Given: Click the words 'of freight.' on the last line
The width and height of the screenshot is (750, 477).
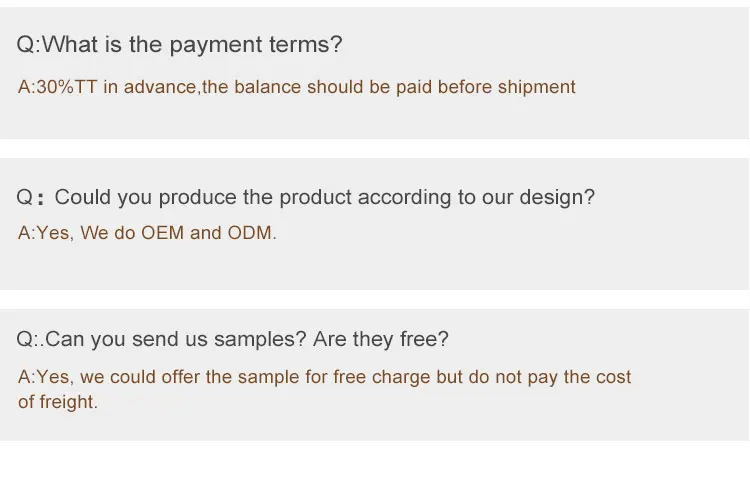Looking at the screenshot, I should click(x=58, y=402).
